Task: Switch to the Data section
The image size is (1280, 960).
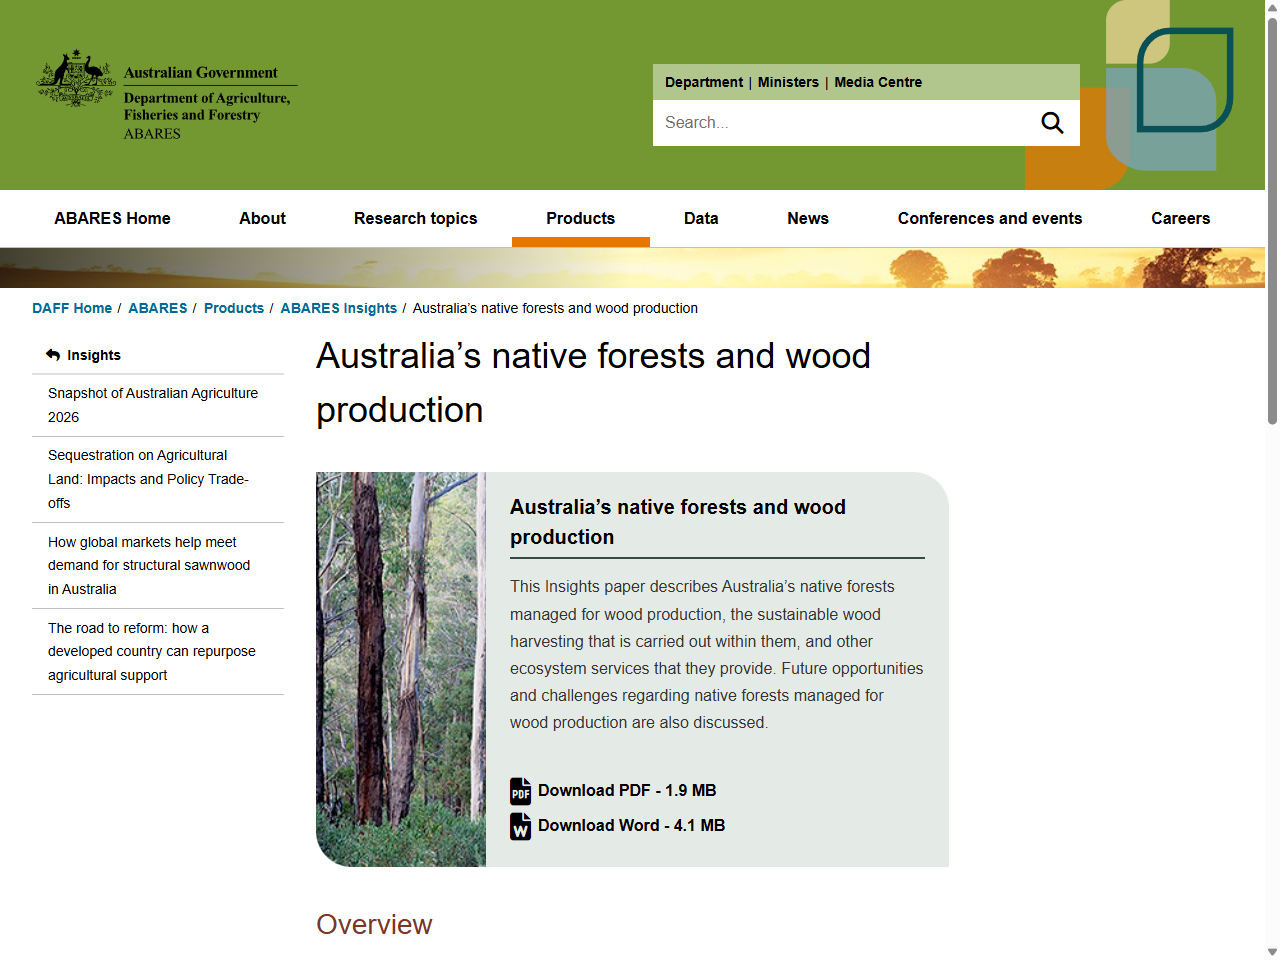Action: pyautogui.click(x=701, y=218)
